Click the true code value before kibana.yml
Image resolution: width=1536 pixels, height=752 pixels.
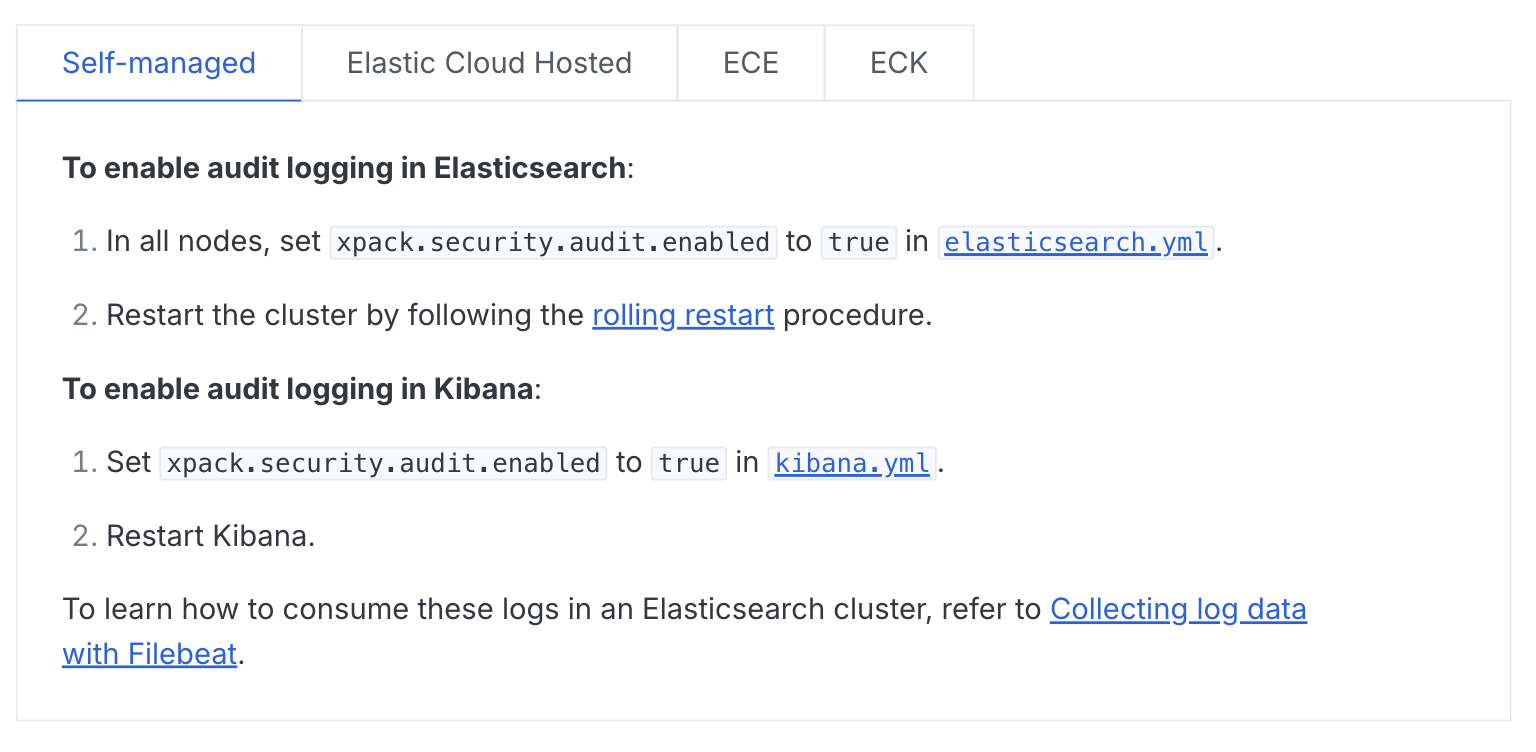click(689, 464)
